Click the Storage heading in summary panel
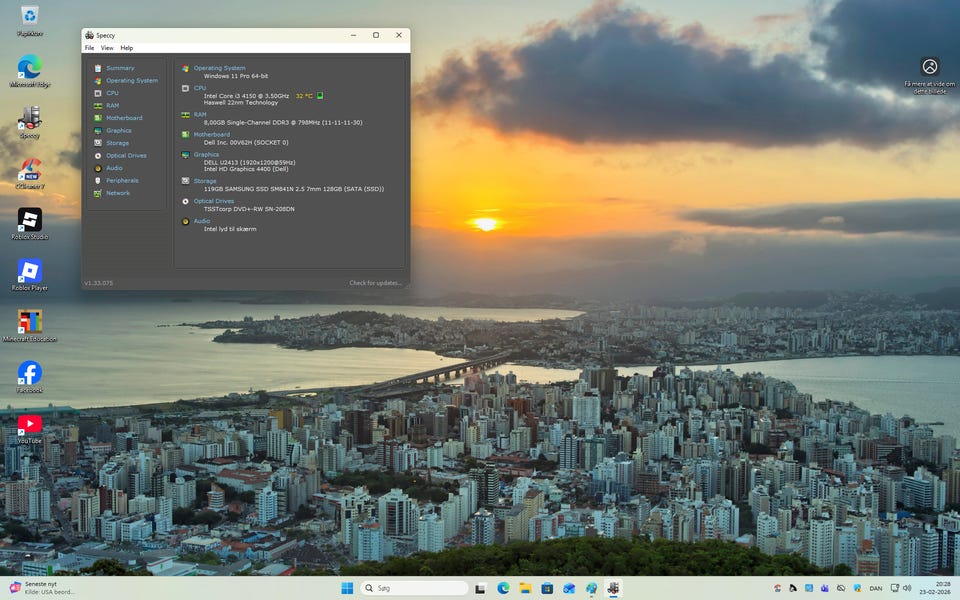The width and height of the screenshot is (960, 600). click(x=205, y=181)
